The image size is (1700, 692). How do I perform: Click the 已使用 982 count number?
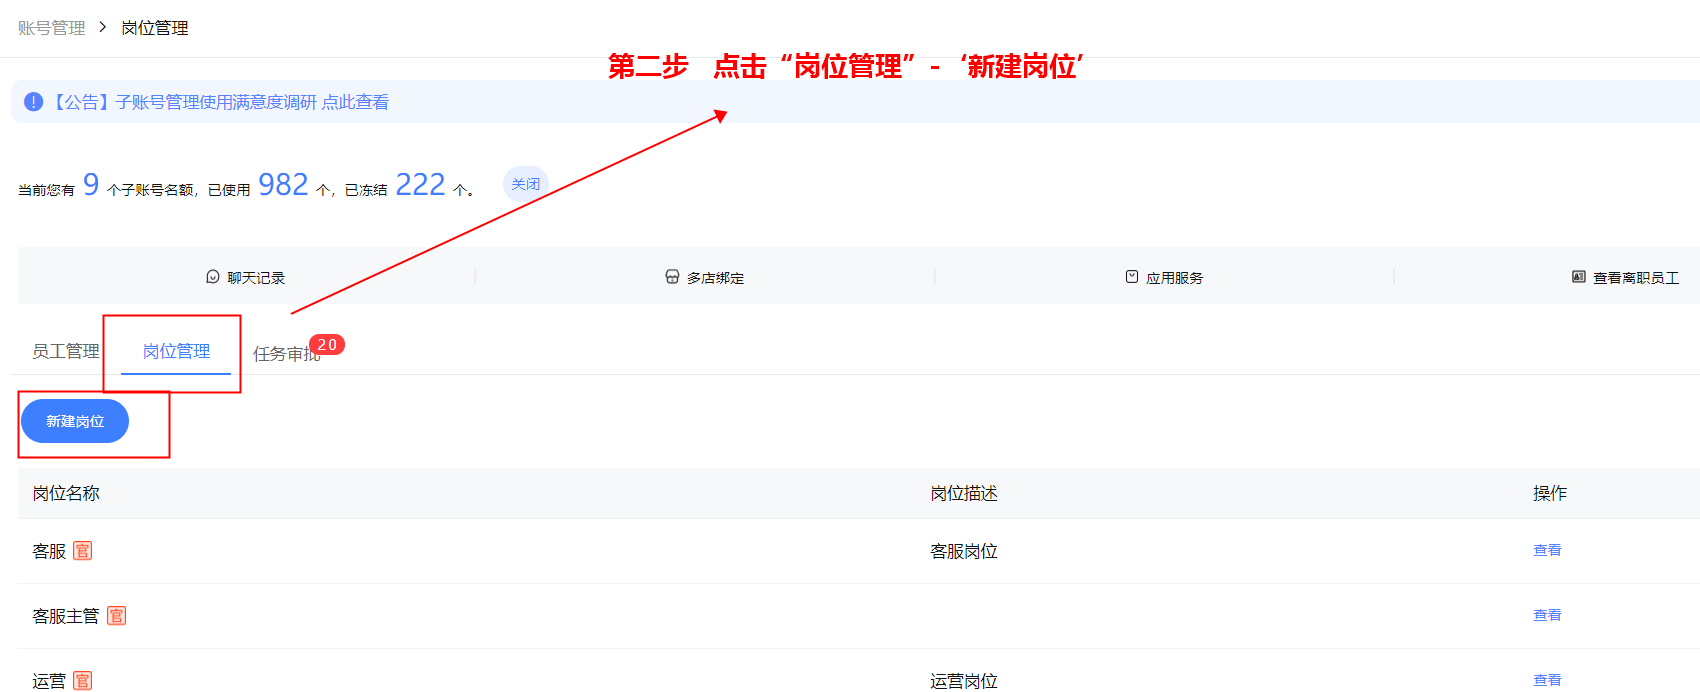(283, 185)
